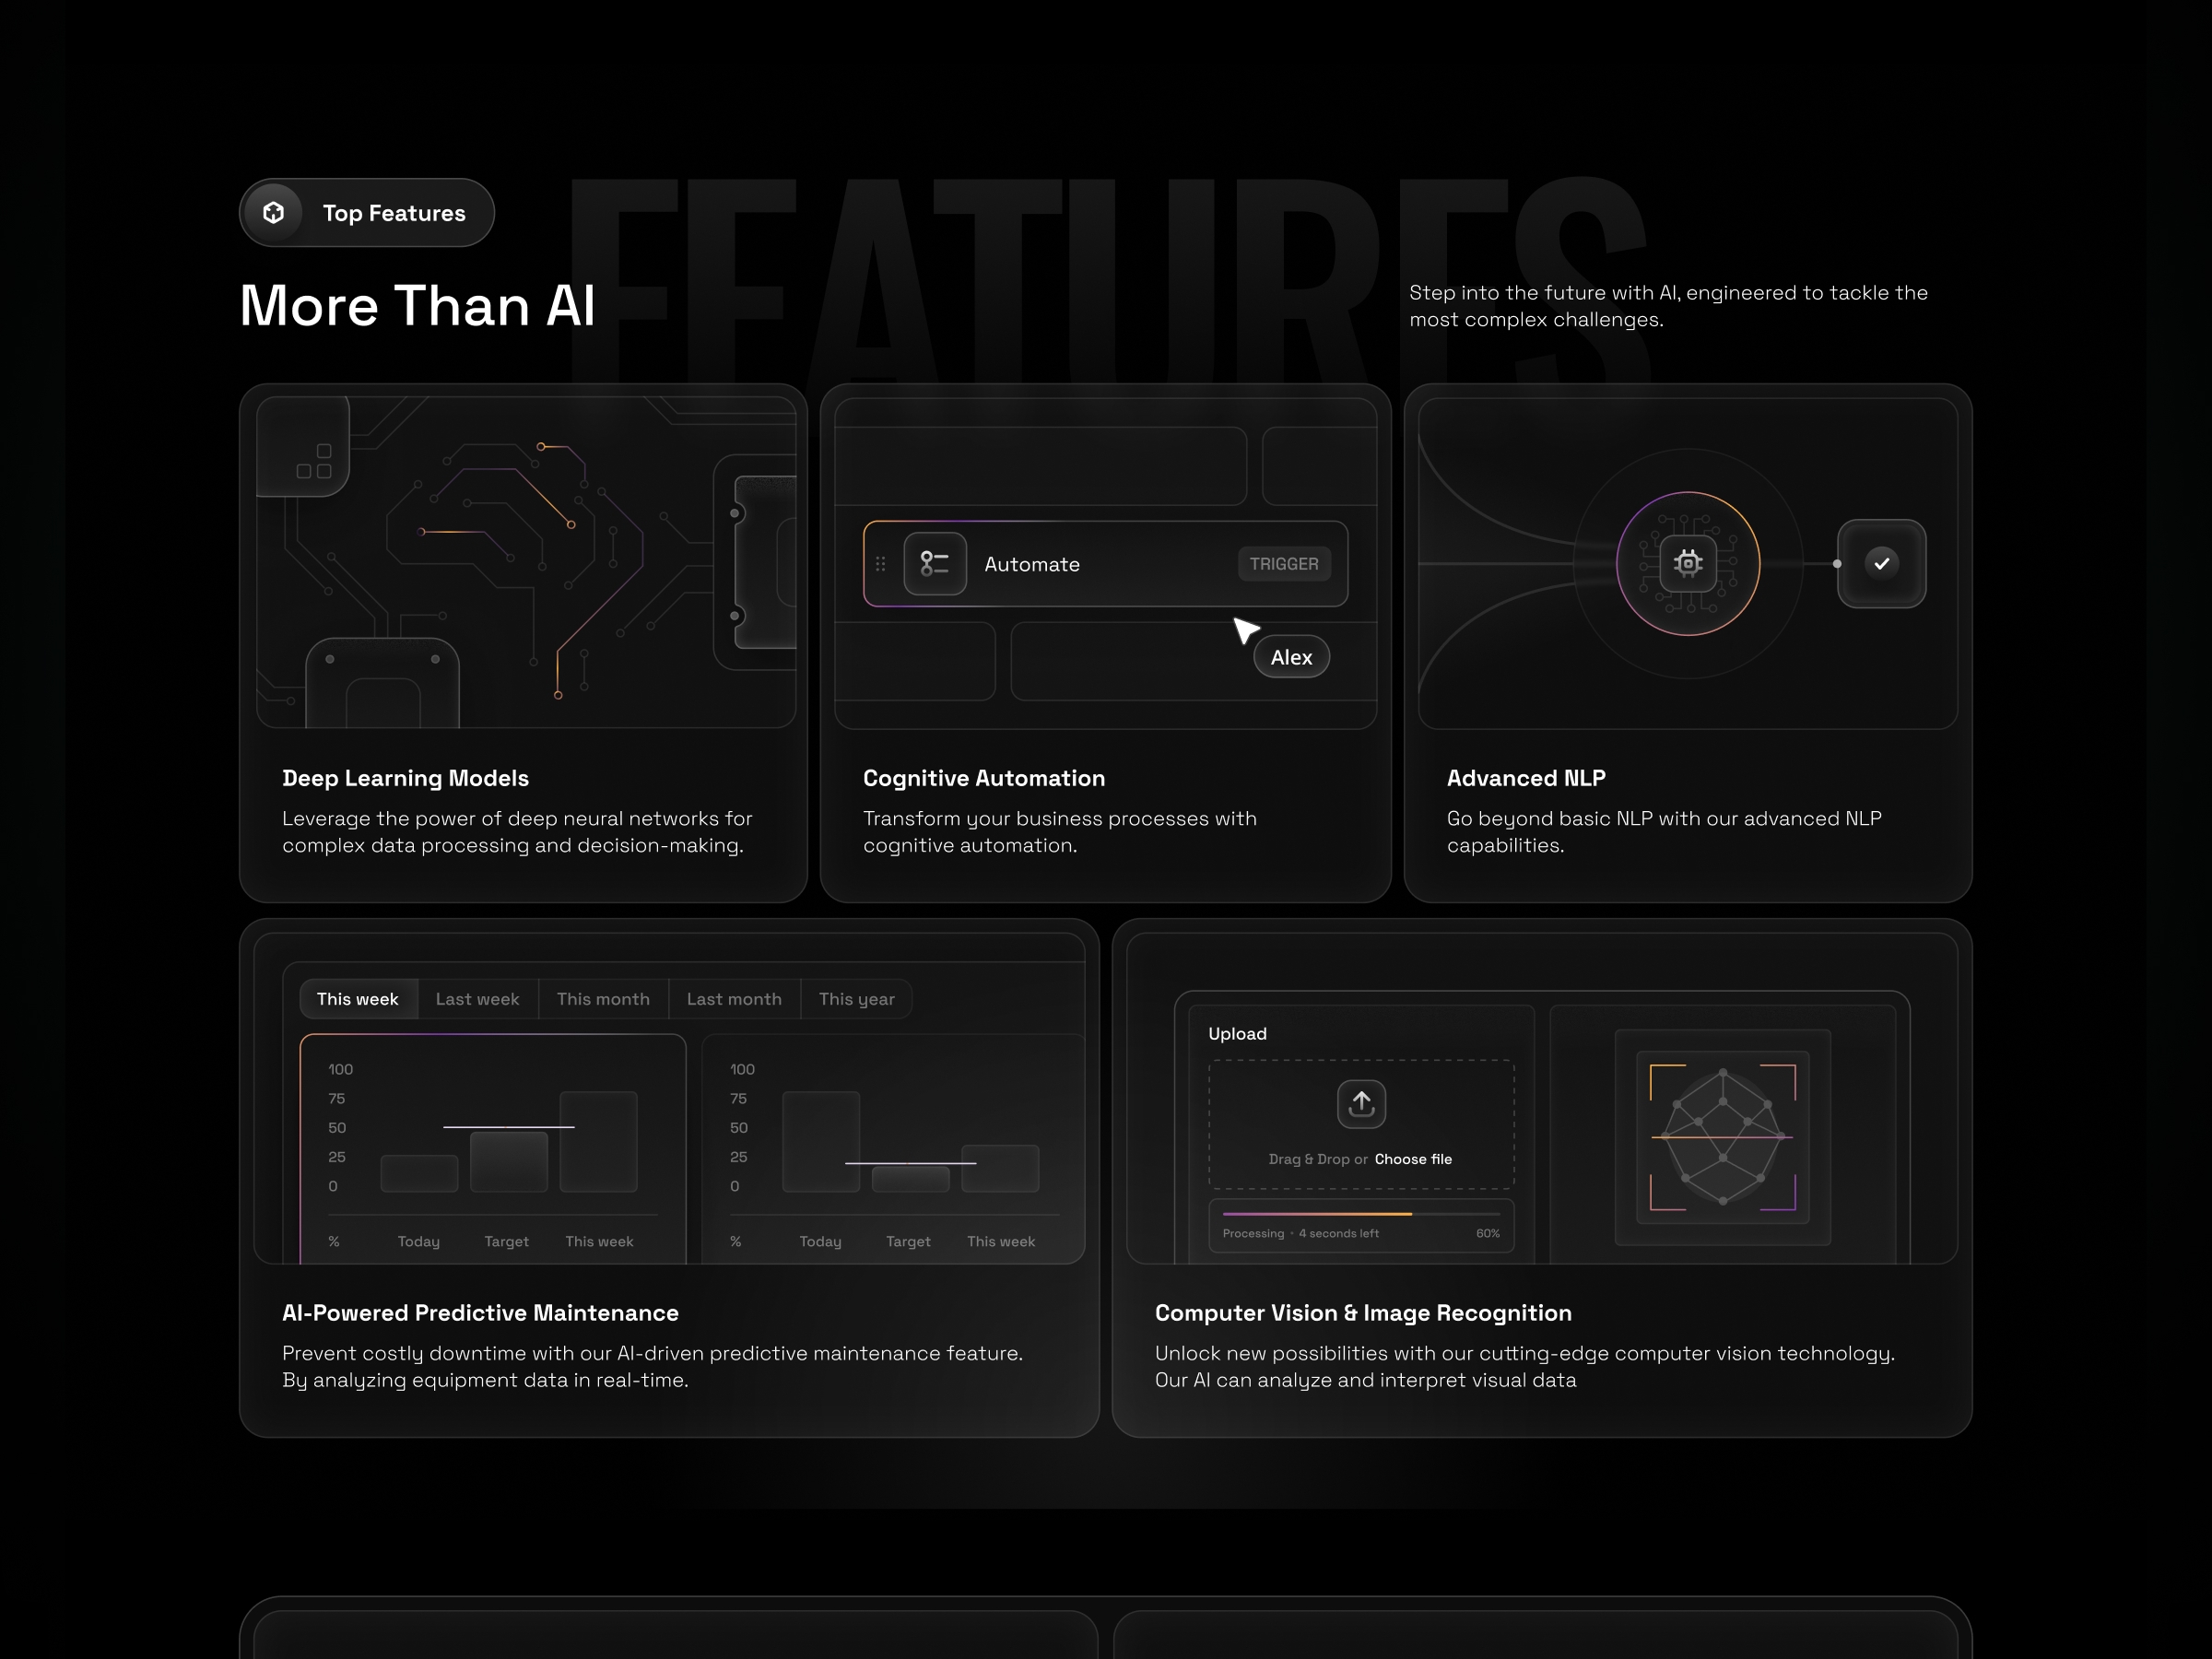Select the Last week tab in analytics view
The width and height of the screenshot is (2212, 1659).
pos(479,998)
